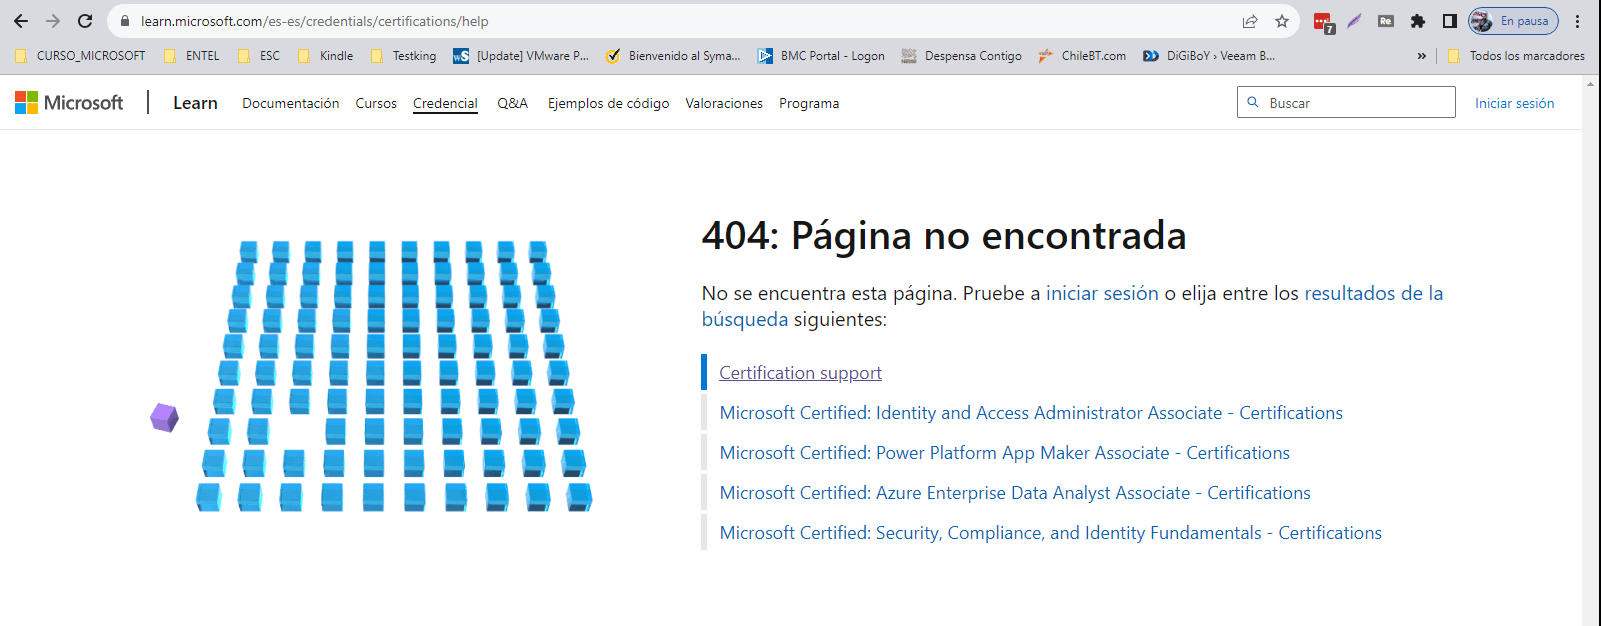
Task: Open the Re extension icon
Action: (1386, 21)
